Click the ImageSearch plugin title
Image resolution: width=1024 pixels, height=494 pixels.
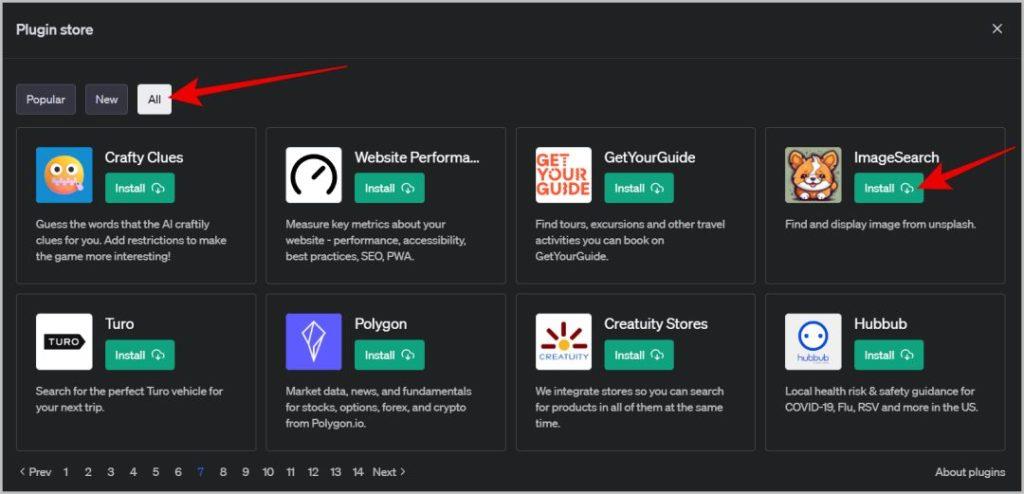click(897, 157)
